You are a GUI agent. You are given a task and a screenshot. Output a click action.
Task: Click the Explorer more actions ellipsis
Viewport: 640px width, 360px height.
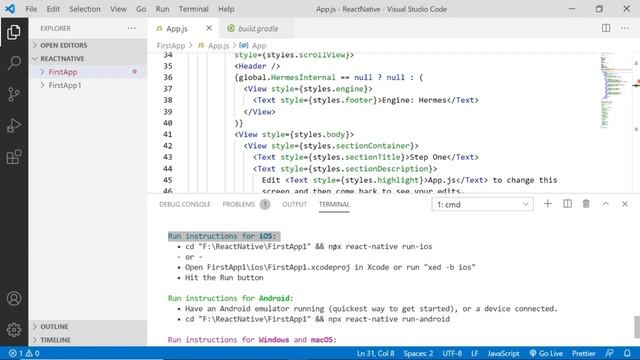pyautogui.click(x=131, y=28)
